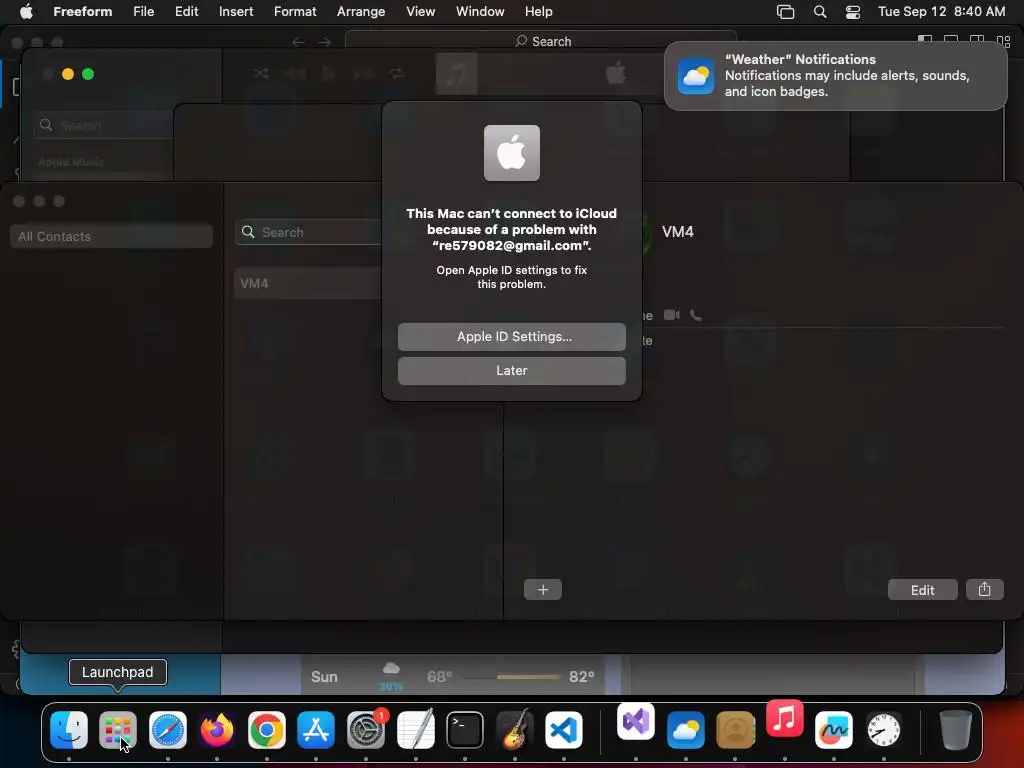
Task: Open the Help menu
Action: pyautogui.click(x=539, y=12)
